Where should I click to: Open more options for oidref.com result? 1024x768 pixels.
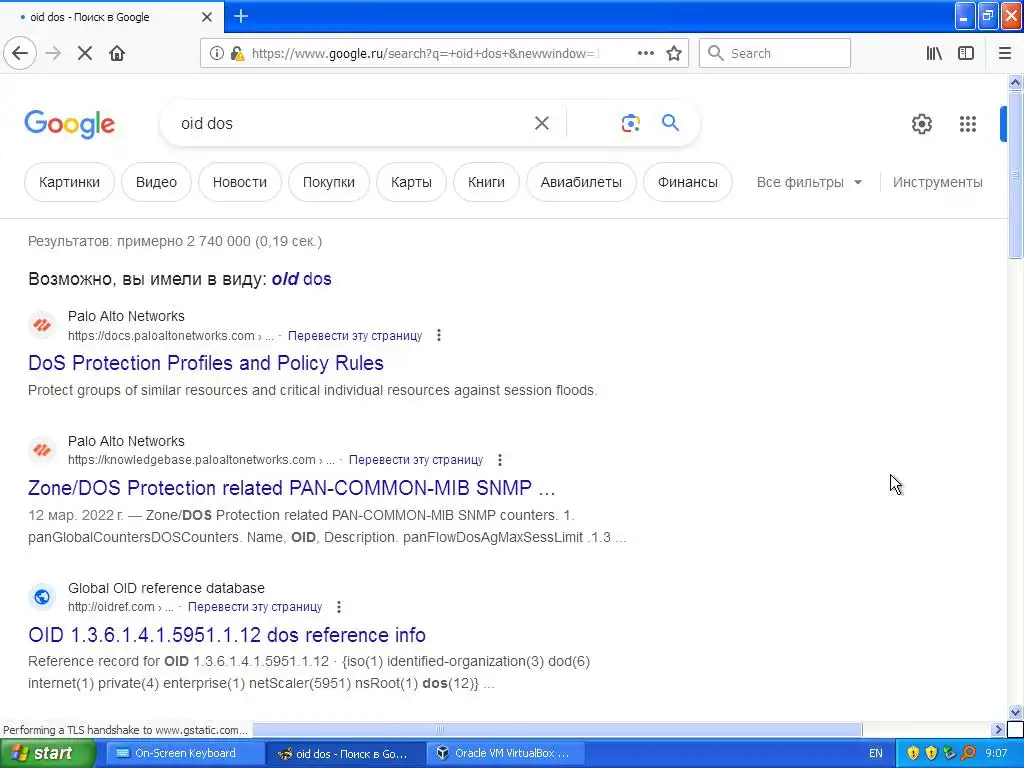click(x=338, y=607)
